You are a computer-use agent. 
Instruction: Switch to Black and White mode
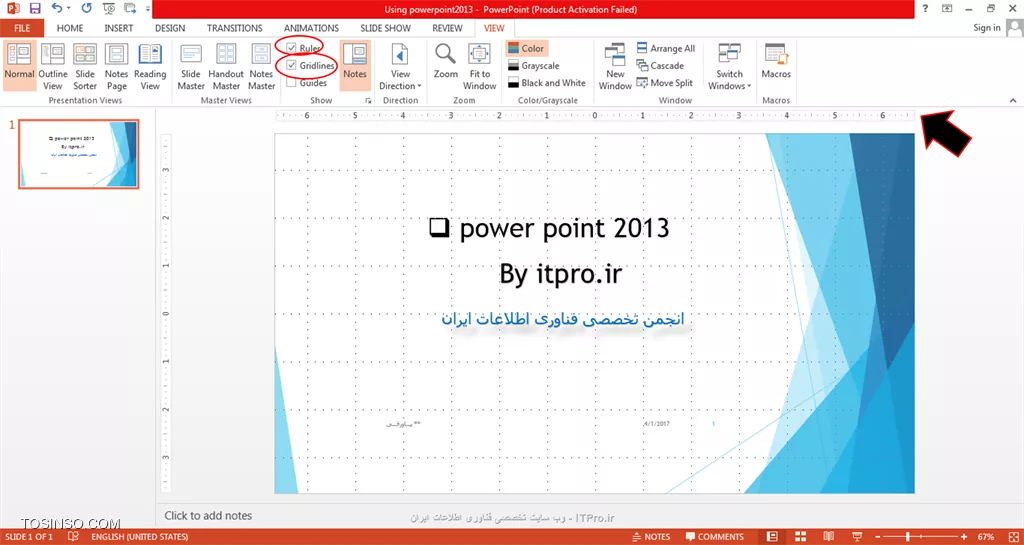click(x=547, y=83)
